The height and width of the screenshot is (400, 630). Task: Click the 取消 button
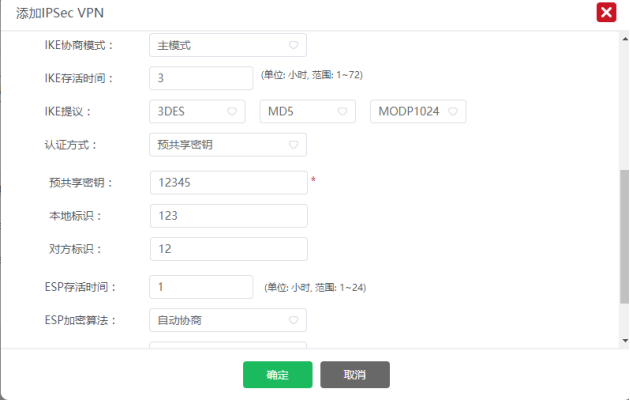click(x=354, y=375)
